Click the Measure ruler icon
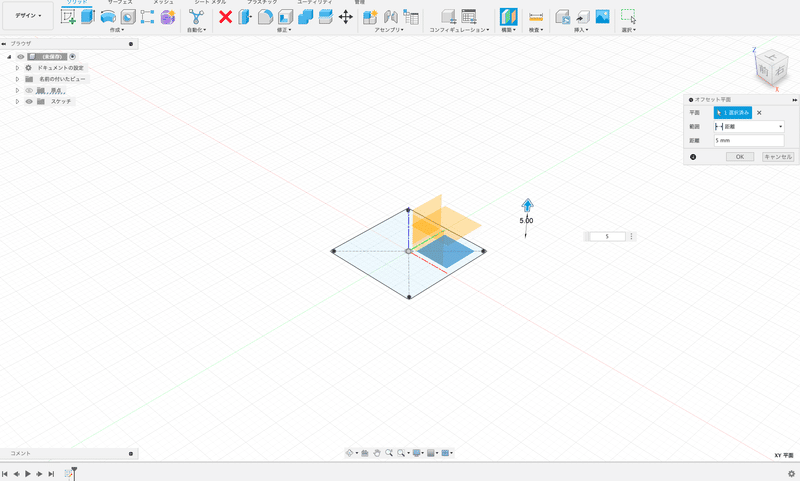 click(x=536, y=17)
